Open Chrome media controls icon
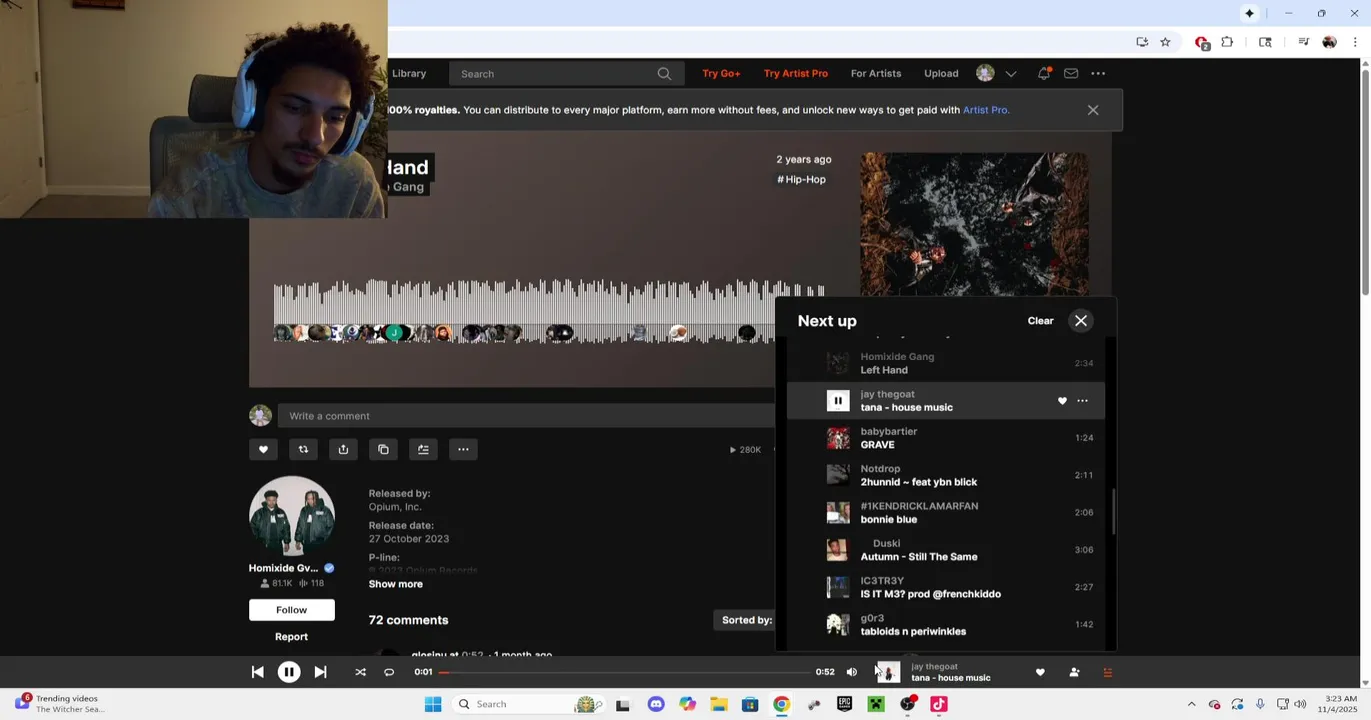This screenshot has height=720, width=1371. pos(1303,42)
